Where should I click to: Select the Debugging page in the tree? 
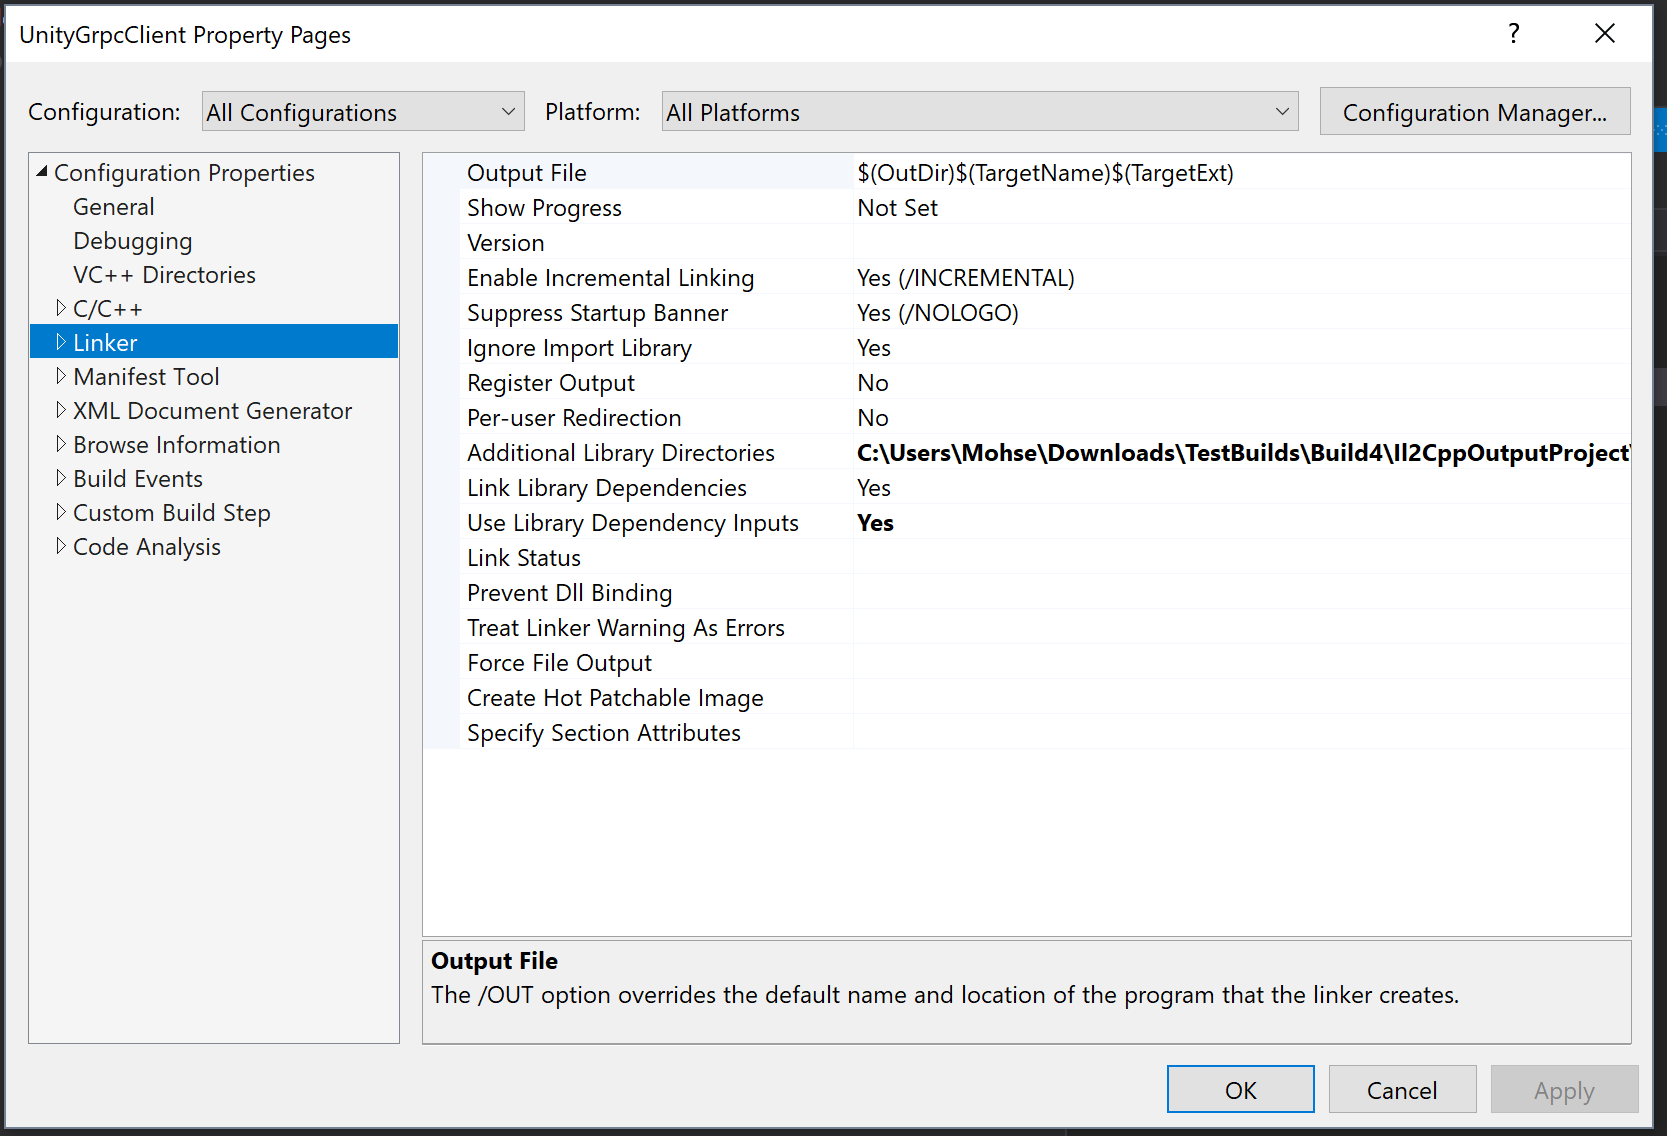pos(132,240)
